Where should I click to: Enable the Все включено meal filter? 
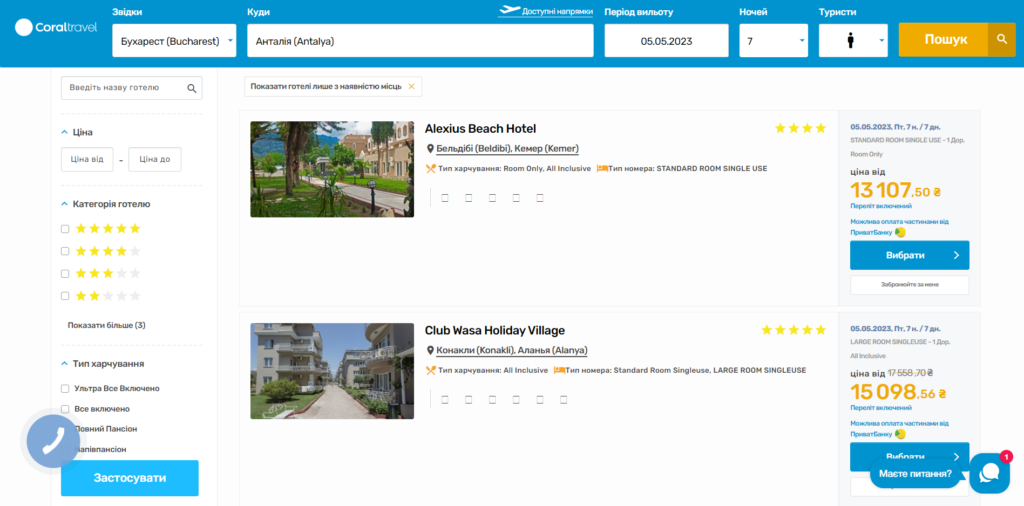(x=65, y=409)
